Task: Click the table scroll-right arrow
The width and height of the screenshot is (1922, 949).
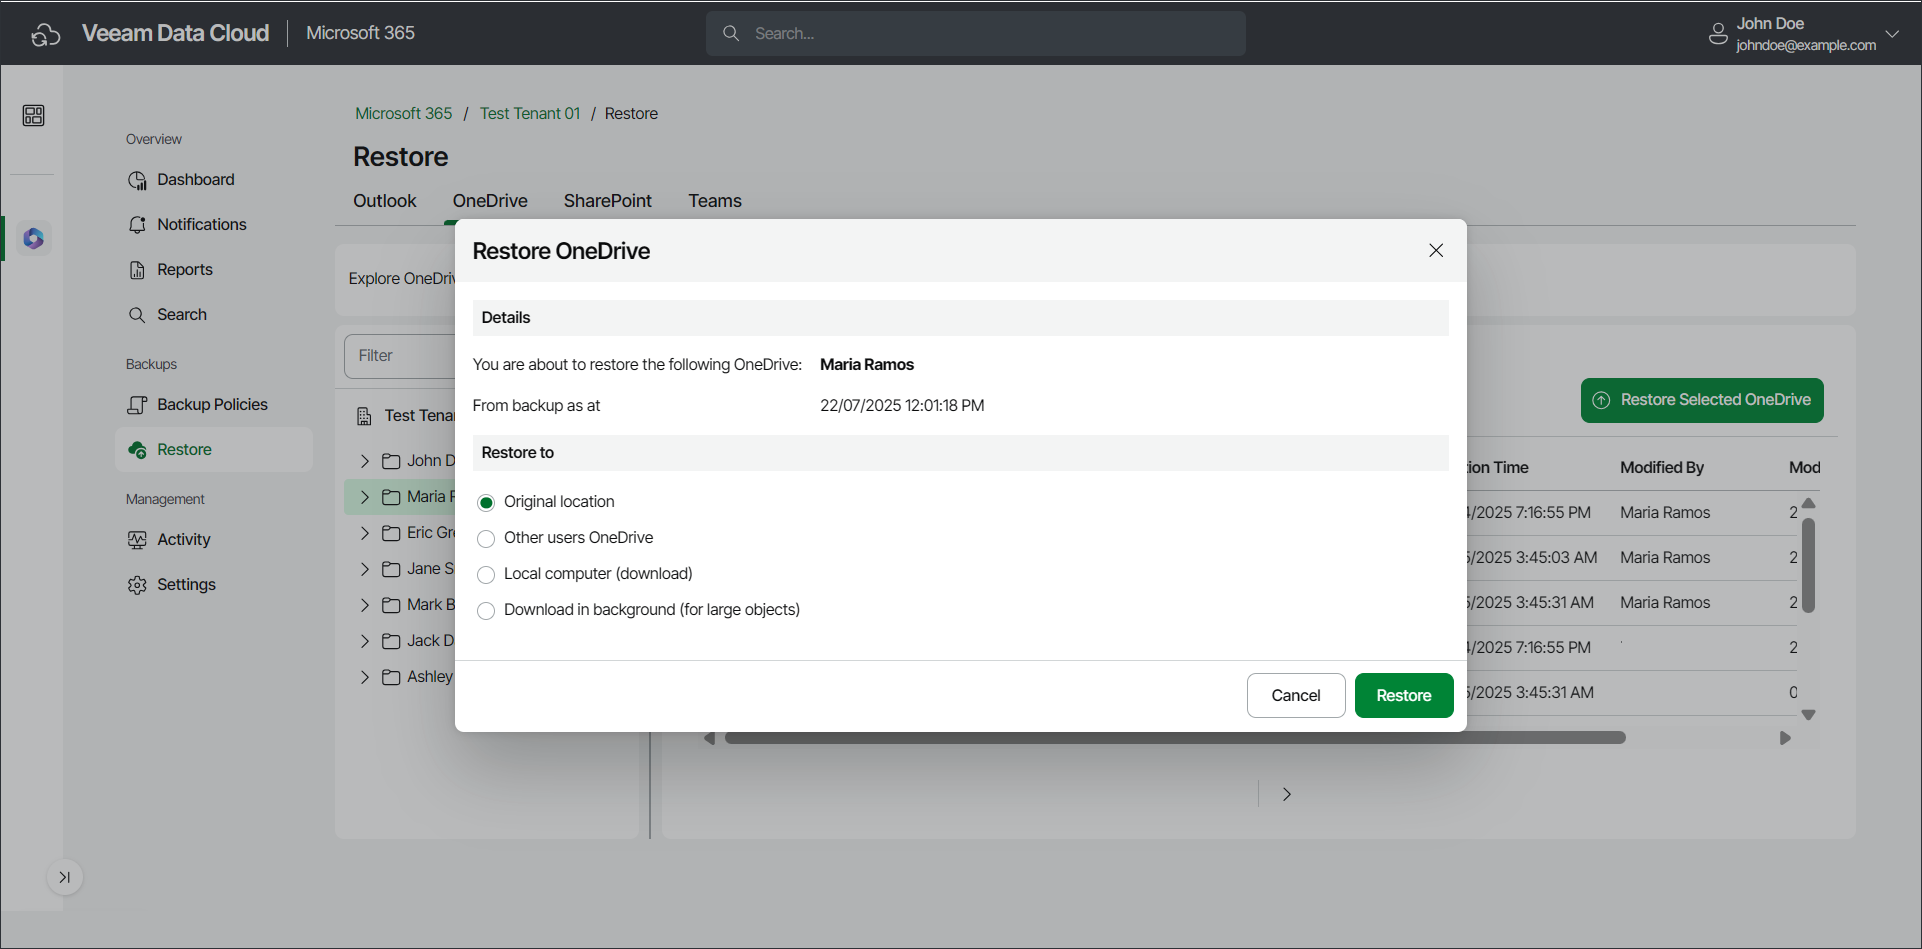Action: tap(1785, 738)
